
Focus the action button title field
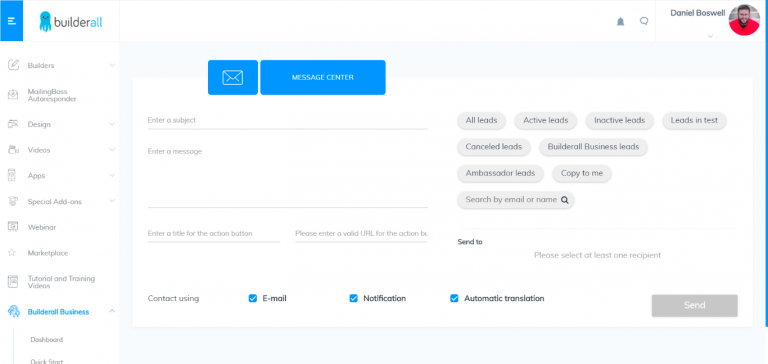[x=214, y=234]
